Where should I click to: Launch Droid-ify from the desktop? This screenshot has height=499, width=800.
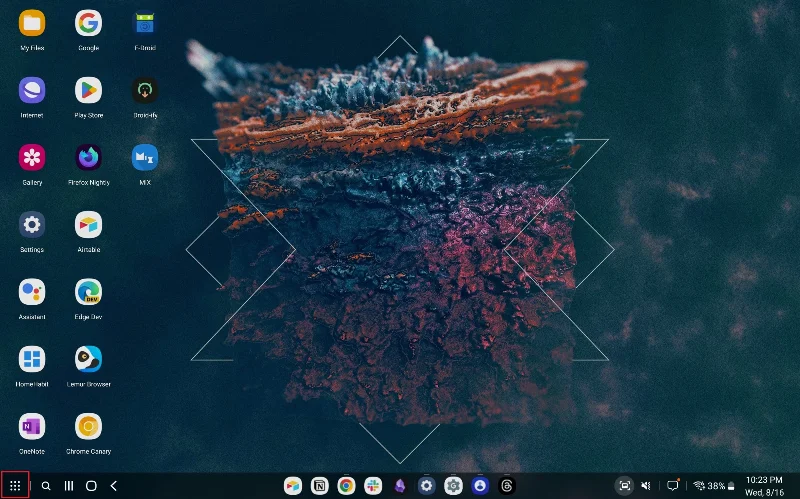[x=145, y=90]
